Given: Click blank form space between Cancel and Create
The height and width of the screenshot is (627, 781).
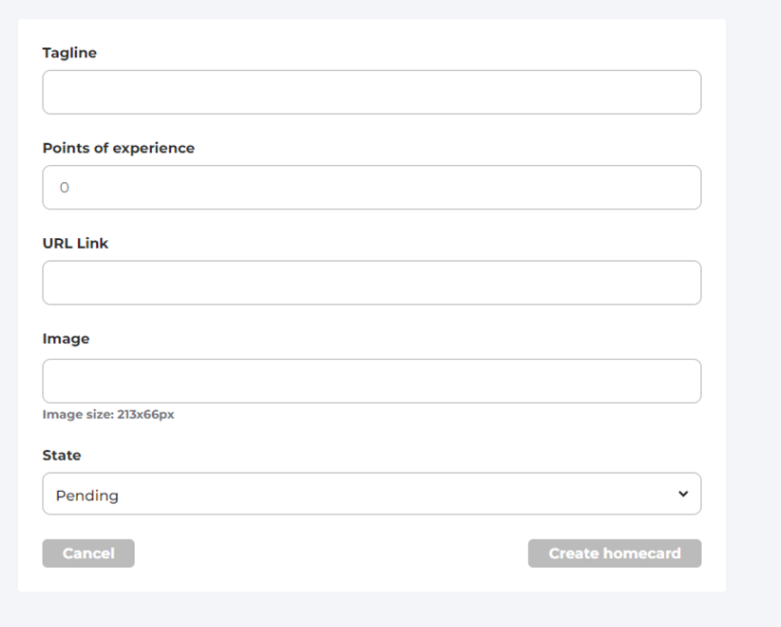Looking at the screenshot, I should coord(330,553).
